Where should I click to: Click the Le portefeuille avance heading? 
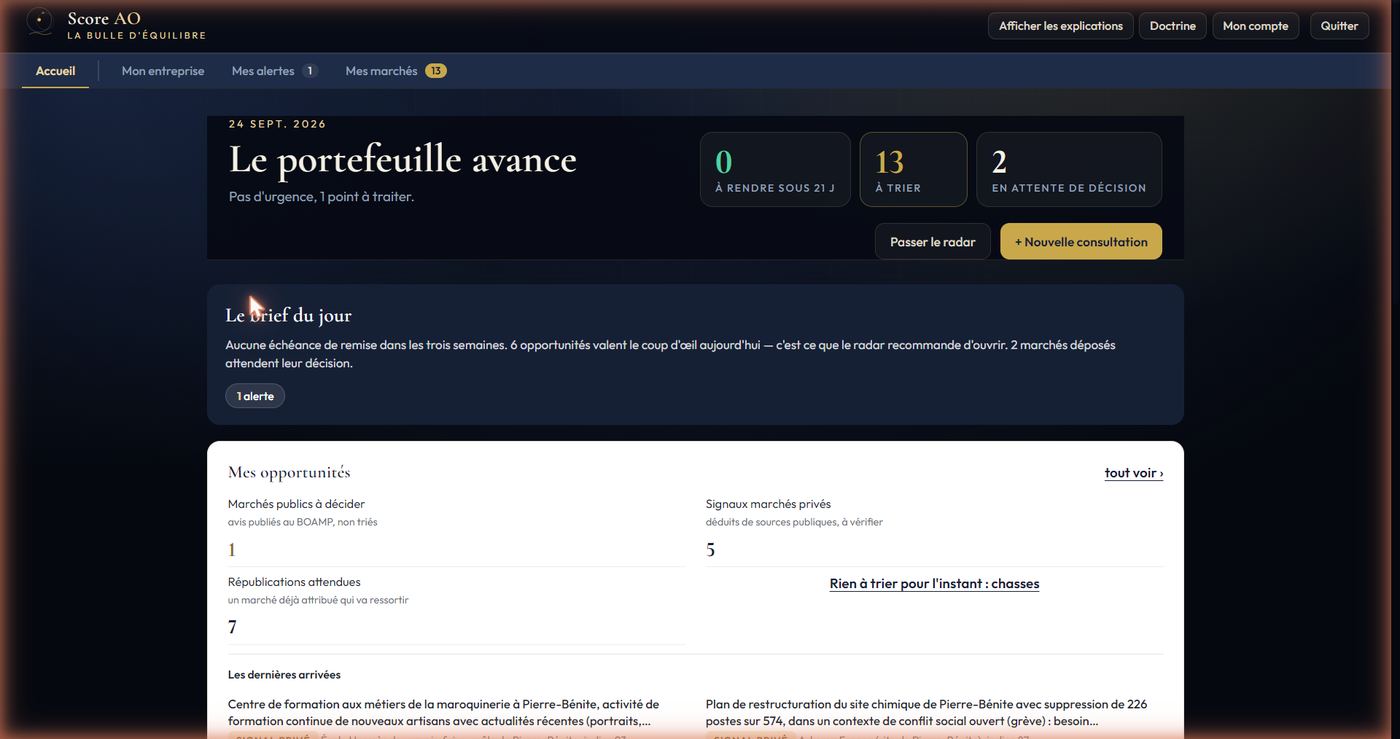pyautogui.click(x=402, y=159)
